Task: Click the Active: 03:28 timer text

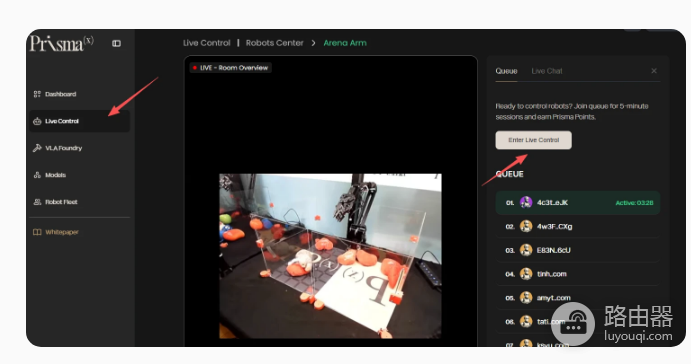Action: [x=634, y=203]
